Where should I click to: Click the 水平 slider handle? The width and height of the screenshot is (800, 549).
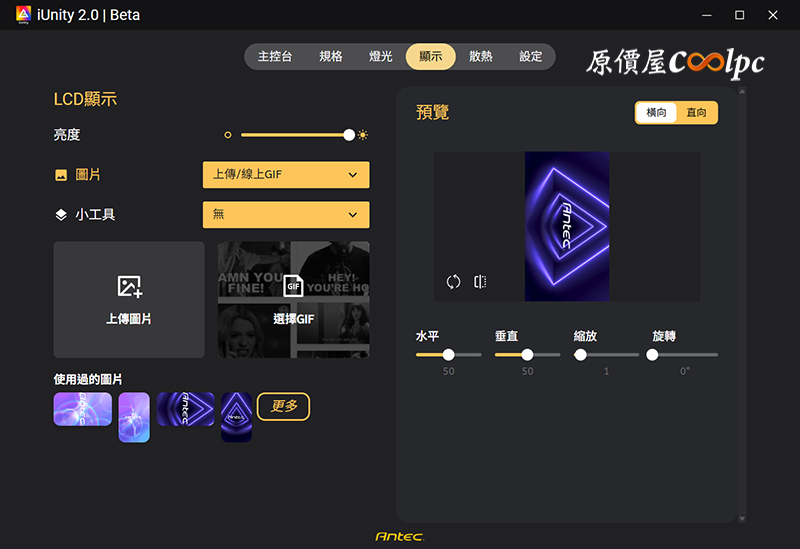pos(448,355)
